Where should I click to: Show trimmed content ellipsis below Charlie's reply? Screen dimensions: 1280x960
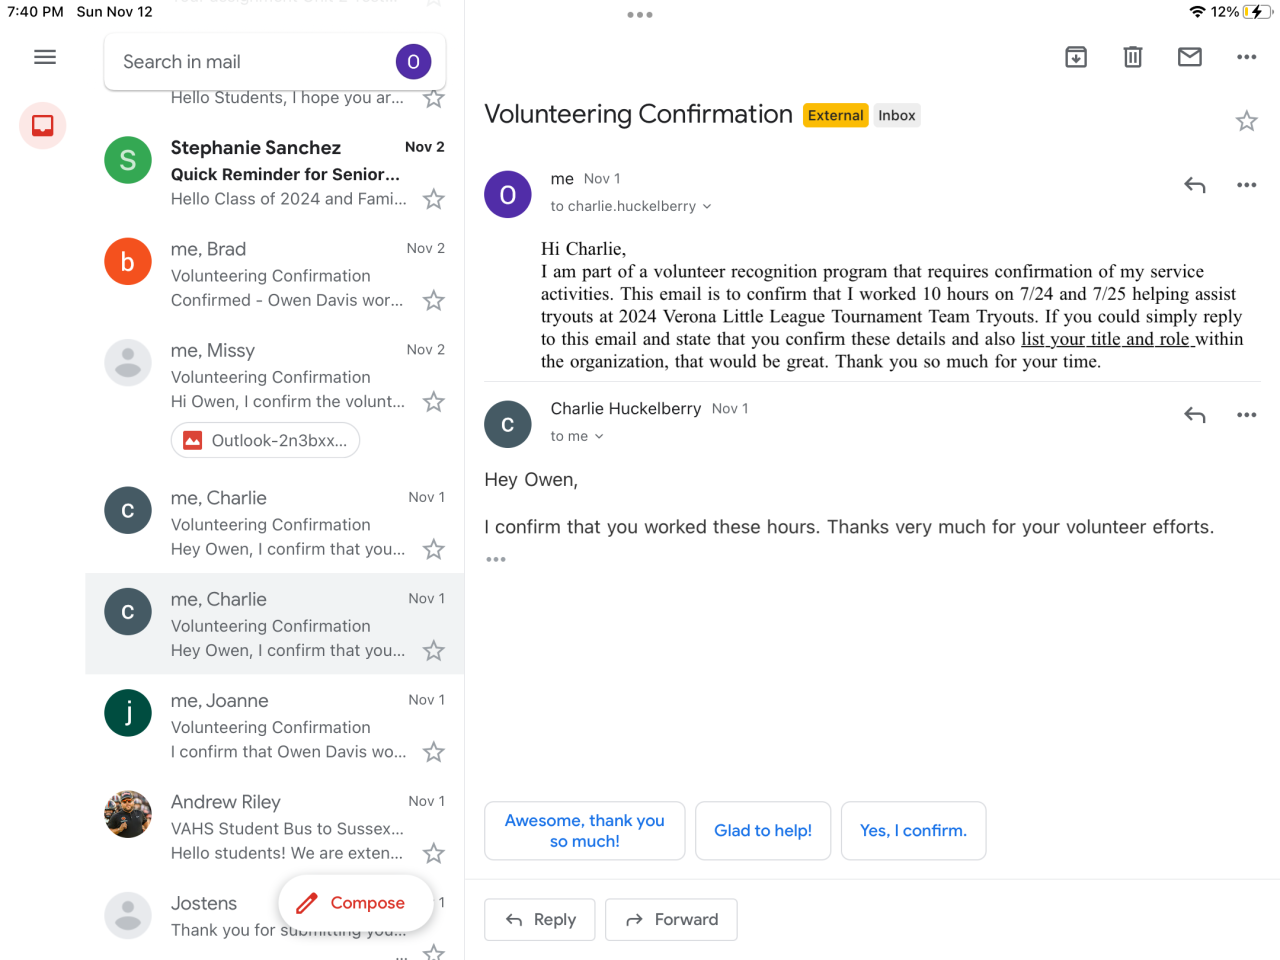coord(496,559)
